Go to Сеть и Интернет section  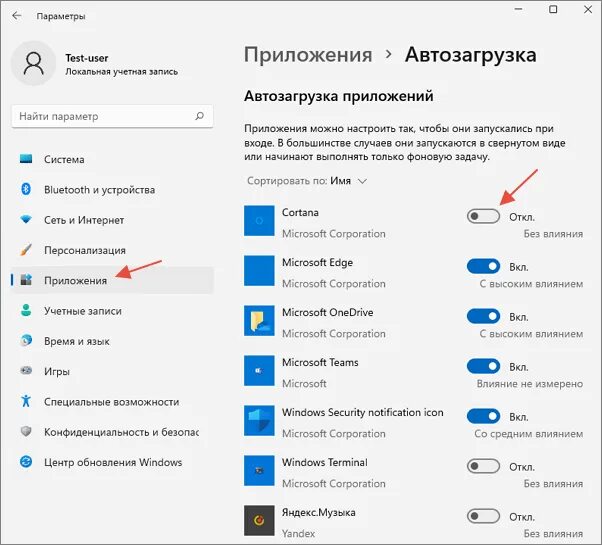tap(112, 220)
